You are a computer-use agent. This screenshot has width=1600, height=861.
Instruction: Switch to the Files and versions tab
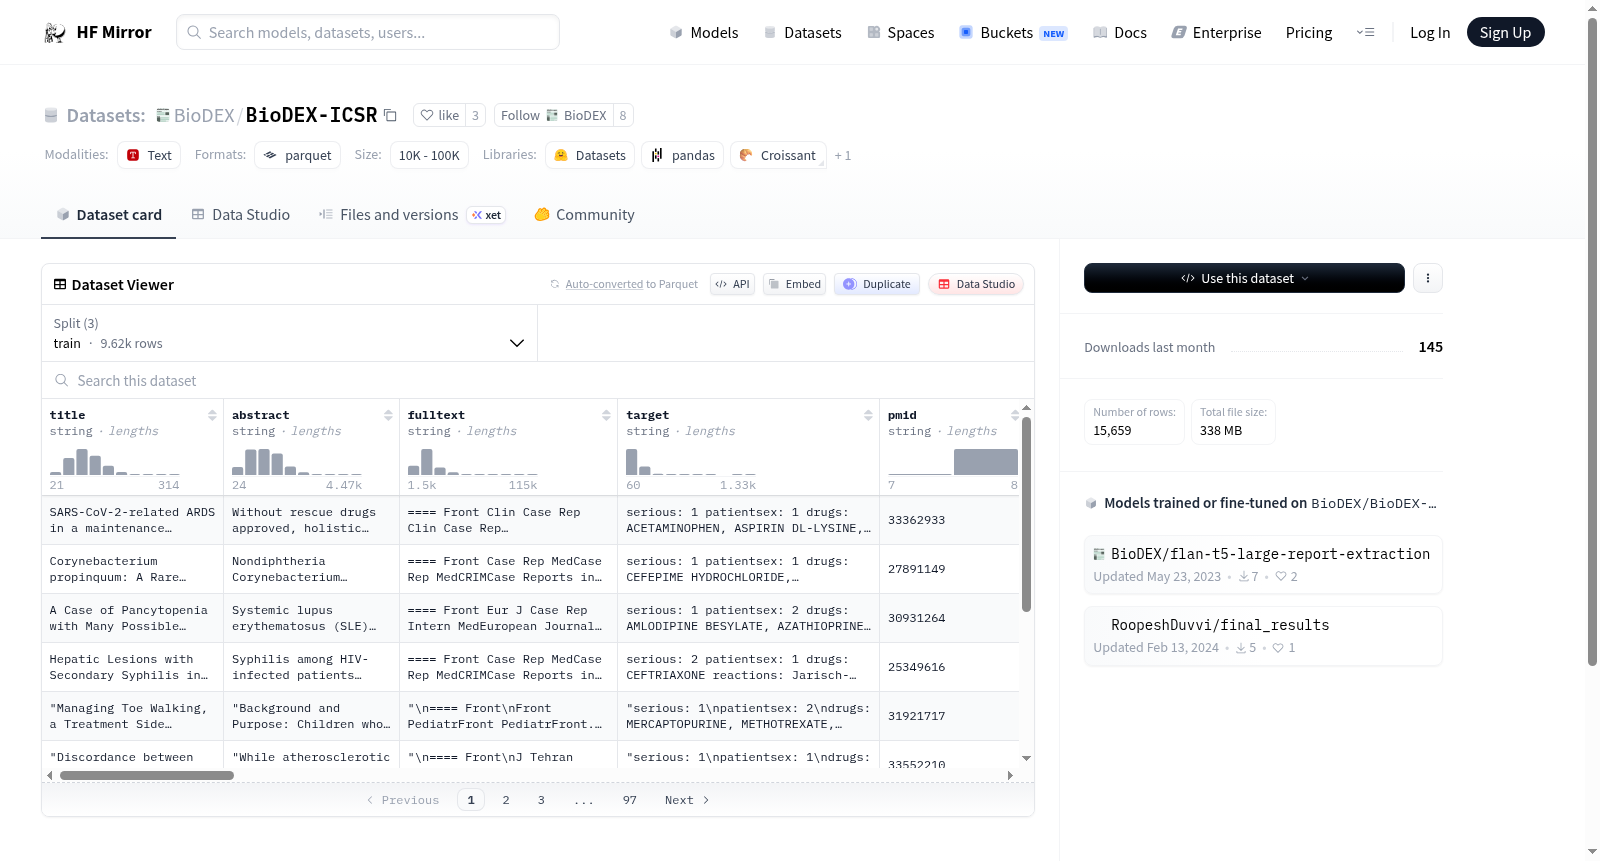(412, 215)
